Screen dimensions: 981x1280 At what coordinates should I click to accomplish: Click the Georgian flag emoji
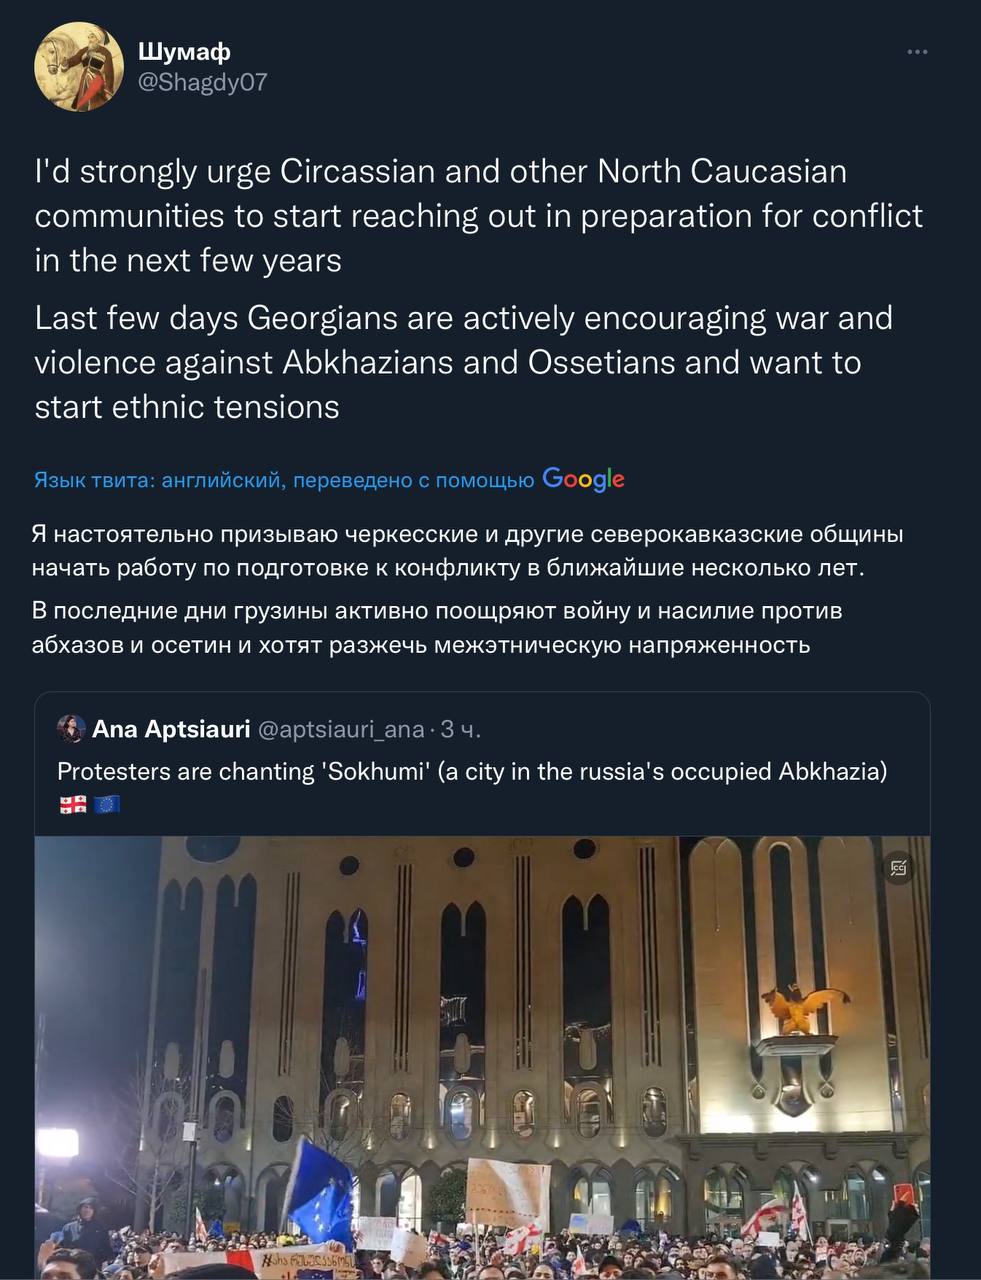[x=73, y=804]
